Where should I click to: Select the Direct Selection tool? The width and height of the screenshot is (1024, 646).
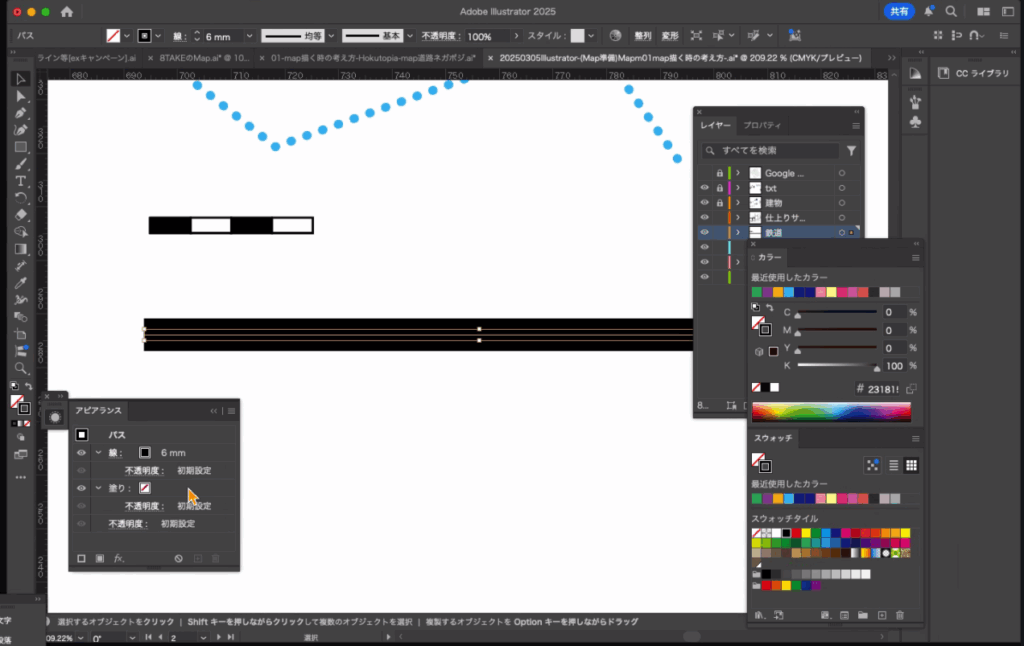(20, 96)
